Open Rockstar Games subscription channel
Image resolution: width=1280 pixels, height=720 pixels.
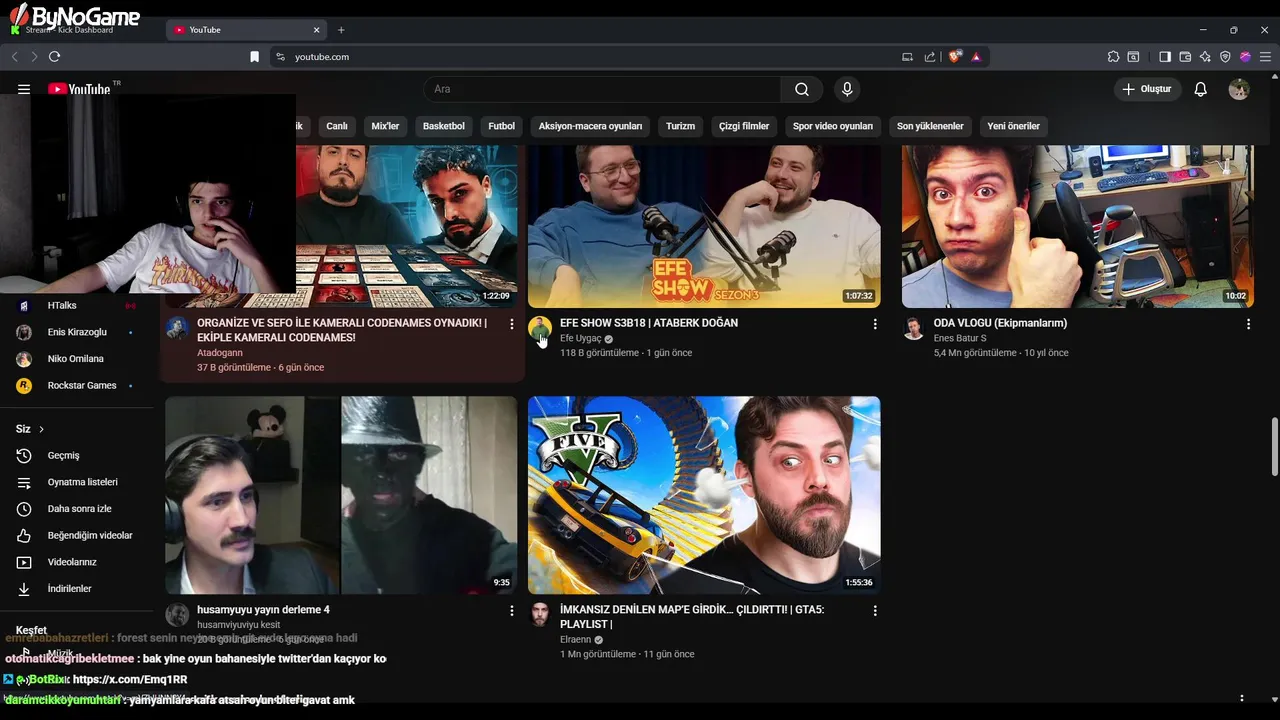tap(77, 385)
